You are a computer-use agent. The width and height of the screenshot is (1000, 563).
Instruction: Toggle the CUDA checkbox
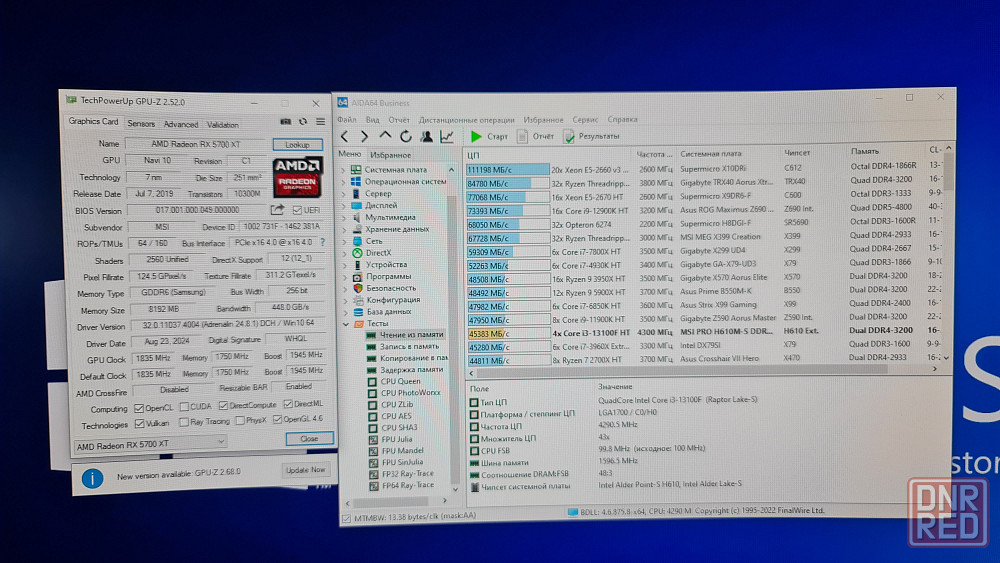[x=184, y=407]
